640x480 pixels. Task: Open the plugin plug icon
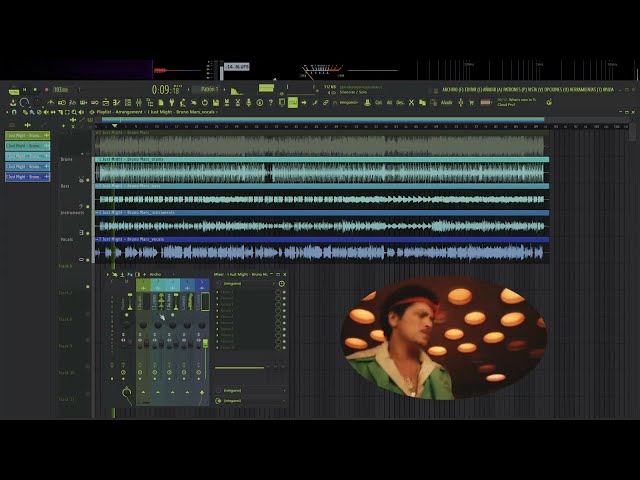tap(172, 102)
